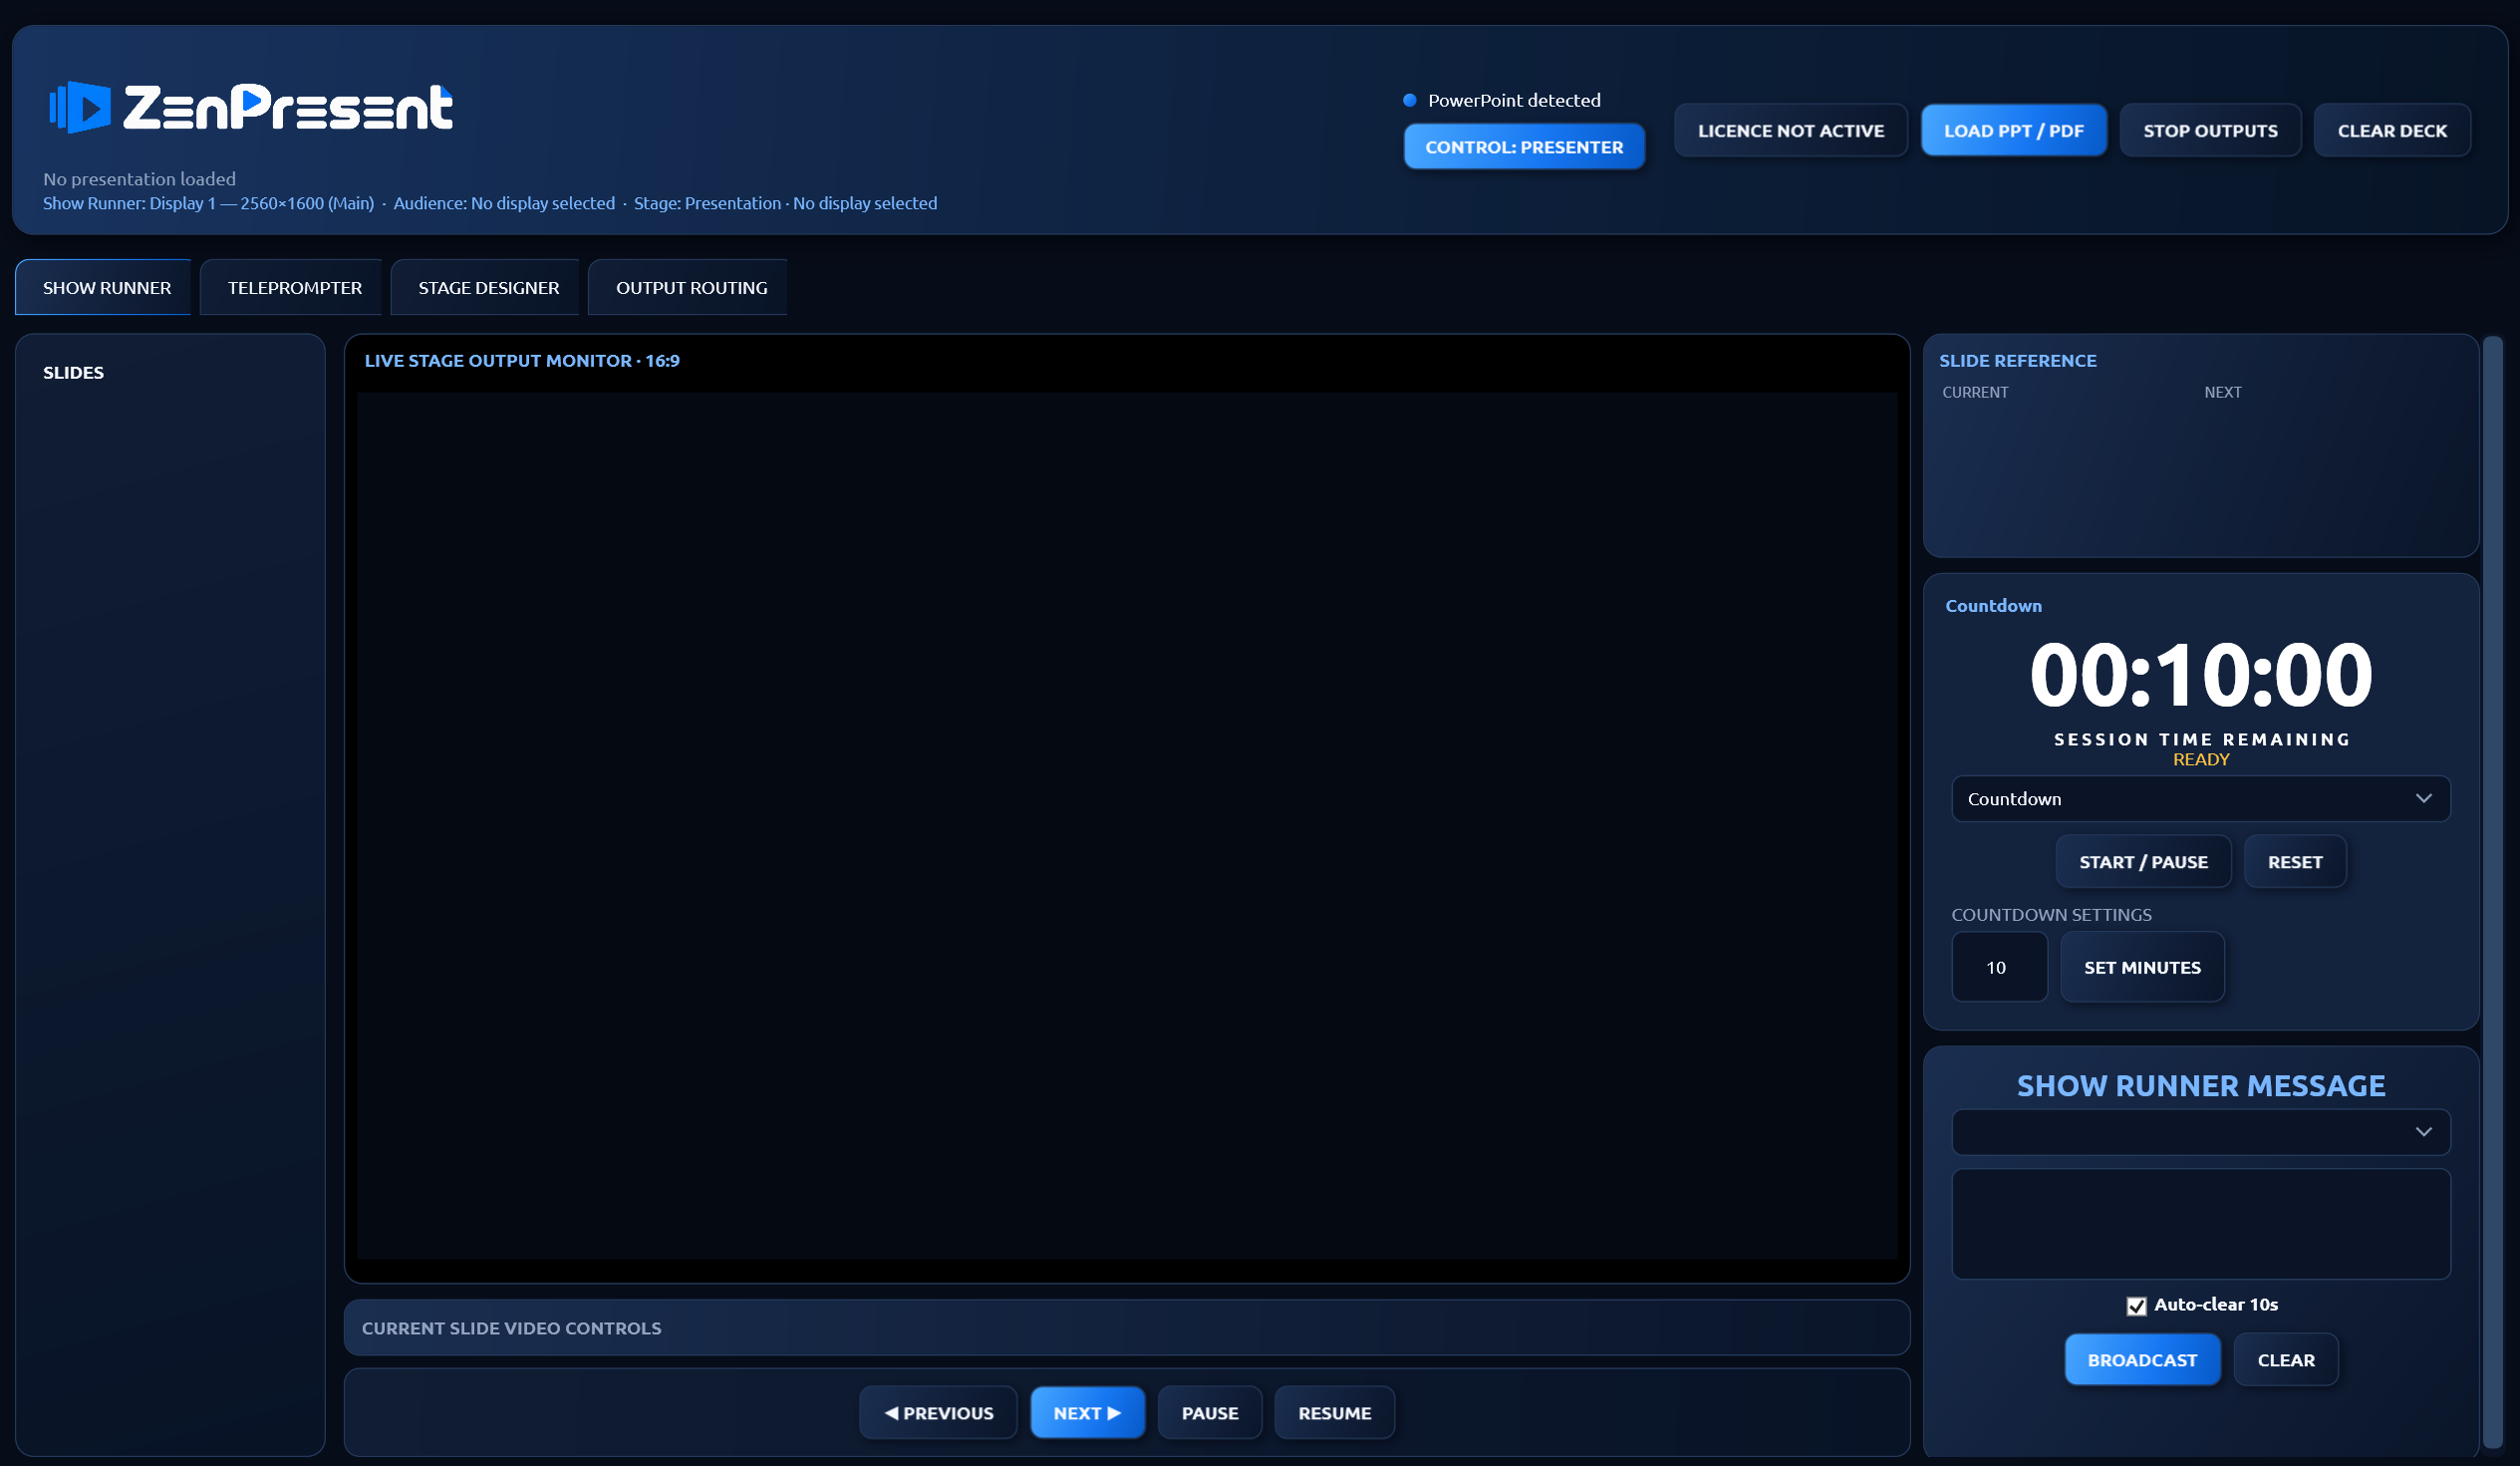Click the right panel vertical scrollbar
This screenshot has height=1466, width=2520.
click(2492, 892)
